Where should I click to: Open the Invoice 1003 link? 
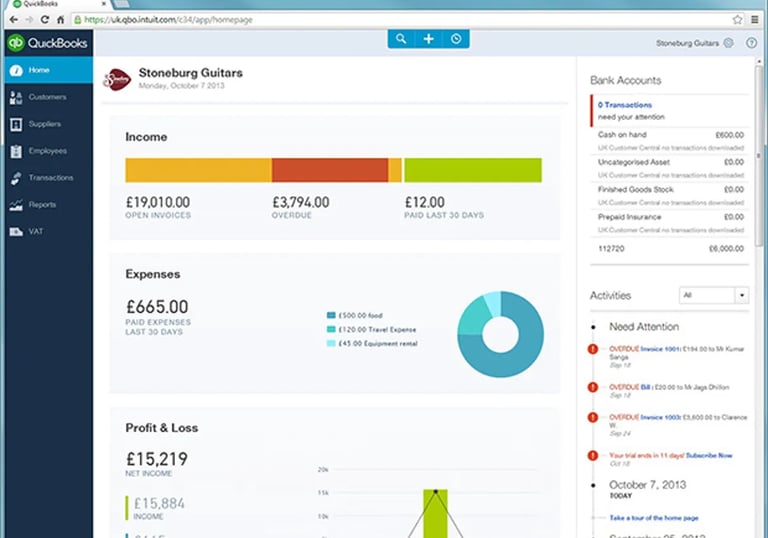660,417
